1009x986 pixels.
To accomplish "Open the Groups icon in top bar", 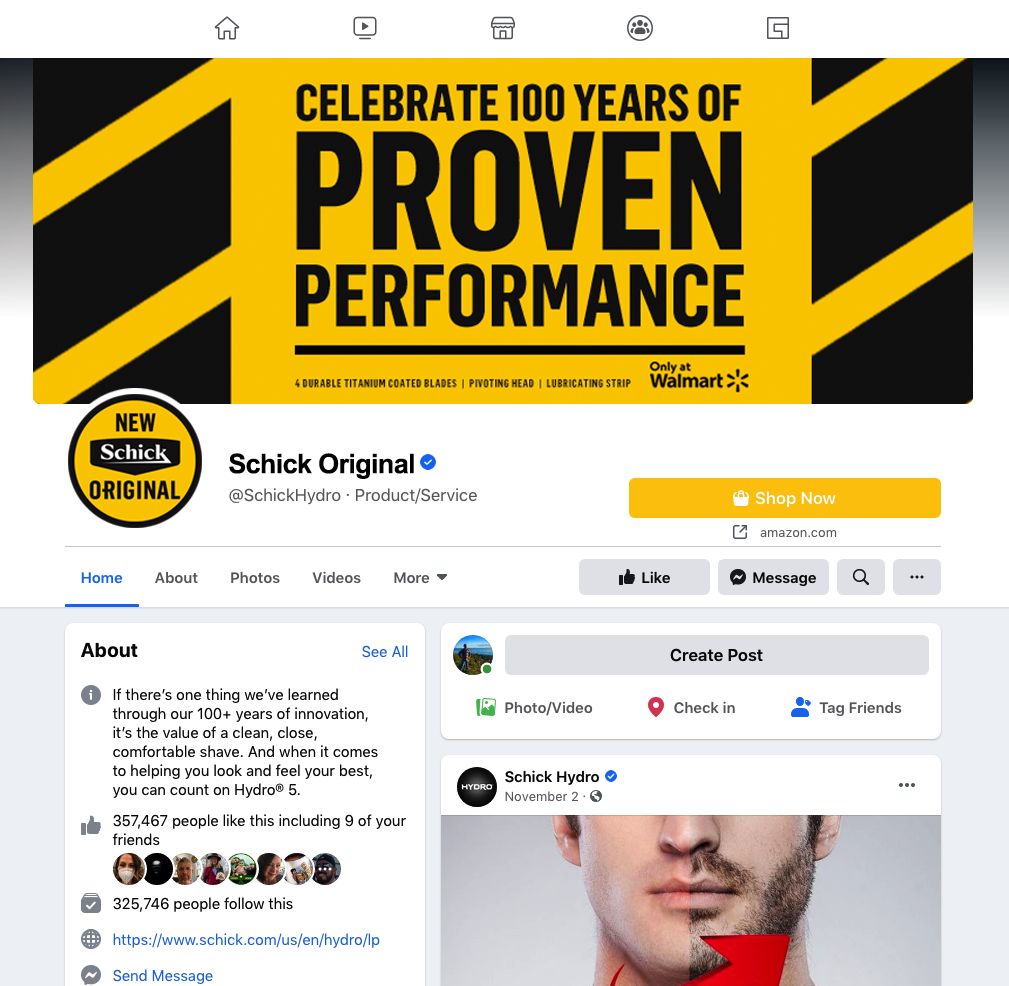I will coord(640,28).
